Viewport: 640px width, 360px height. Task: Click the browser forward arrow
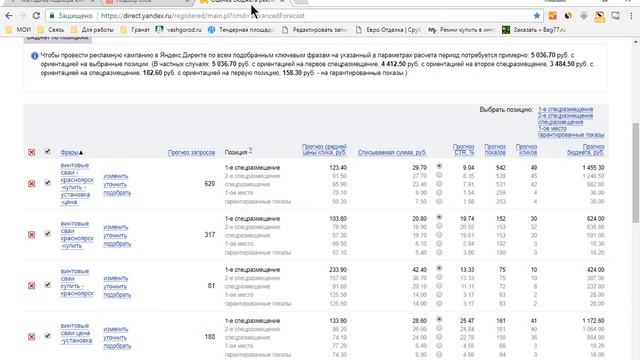tap(23, 16)
